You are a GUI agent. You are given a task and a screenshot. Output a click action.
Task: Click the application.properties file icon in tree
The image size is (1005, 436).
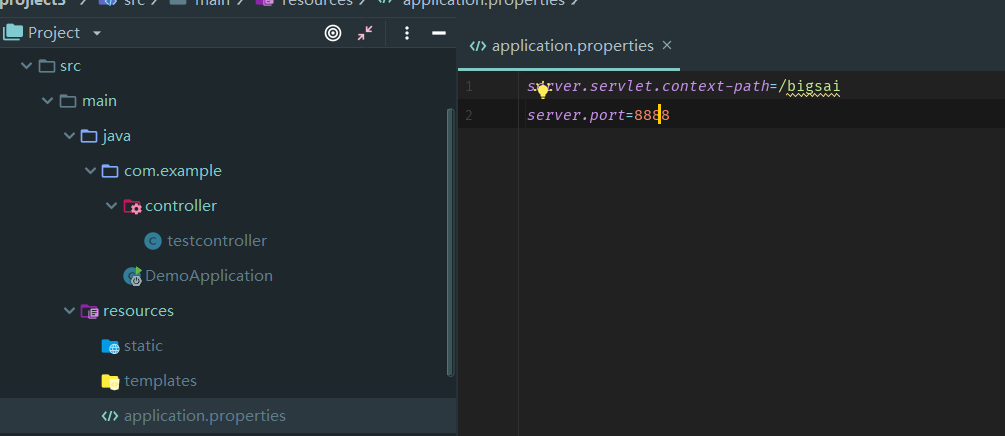tap(110, 415)
